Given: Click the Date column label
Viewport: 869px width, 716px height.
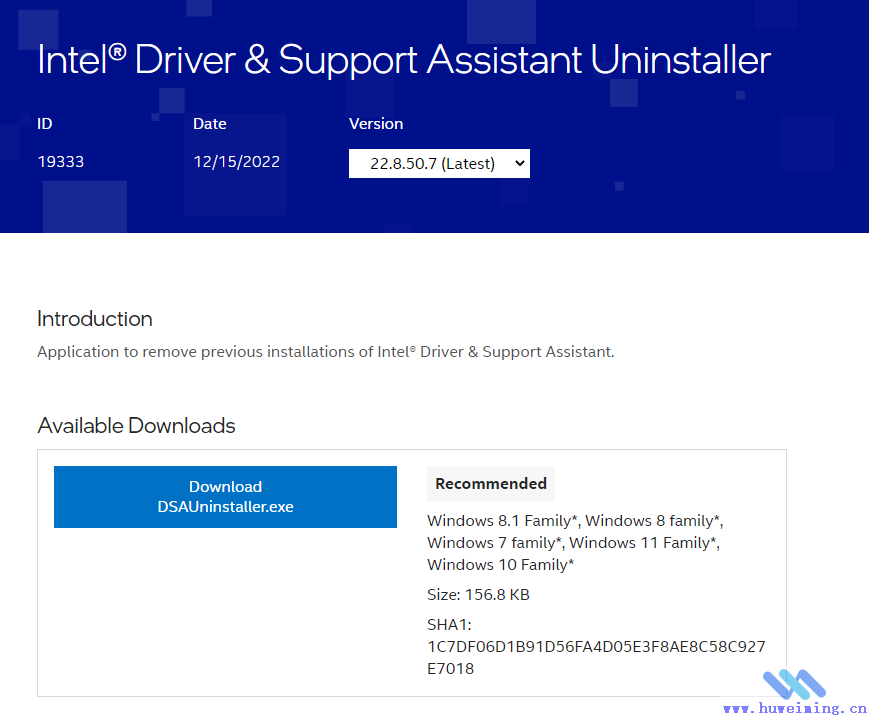Looking at the screenshot, I should coord(210,124).
